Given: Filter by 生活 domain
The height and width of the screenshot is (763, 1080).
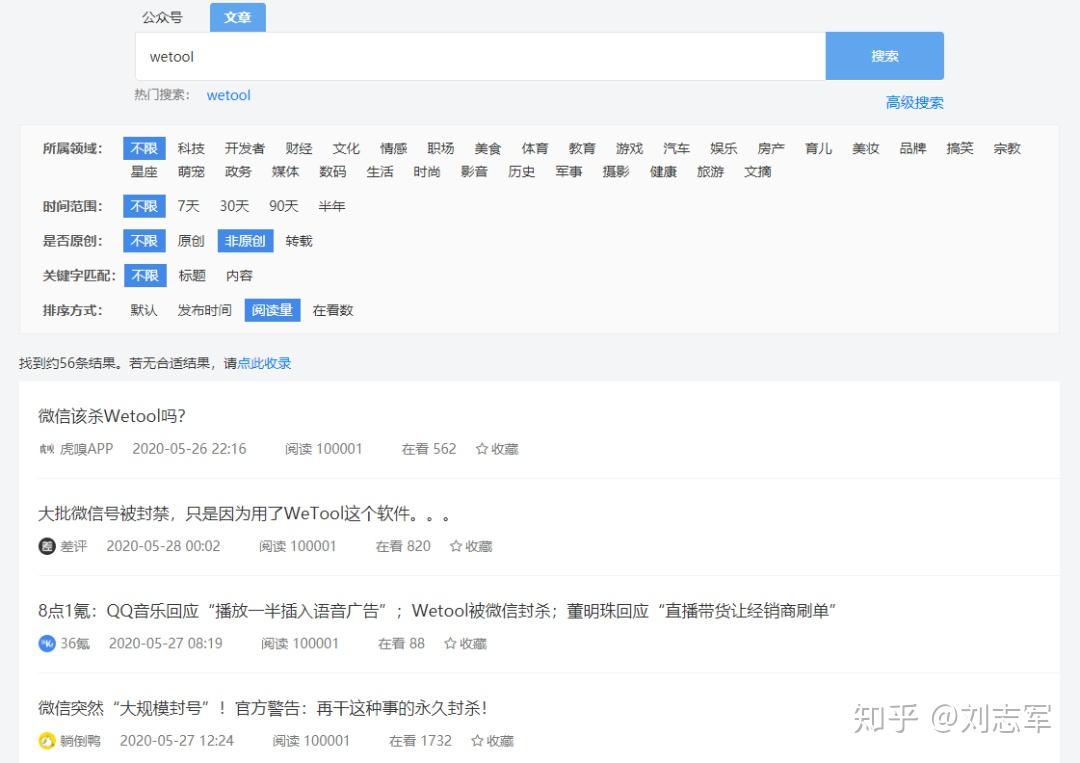Looking at the screenshot, I should (380, 171).
